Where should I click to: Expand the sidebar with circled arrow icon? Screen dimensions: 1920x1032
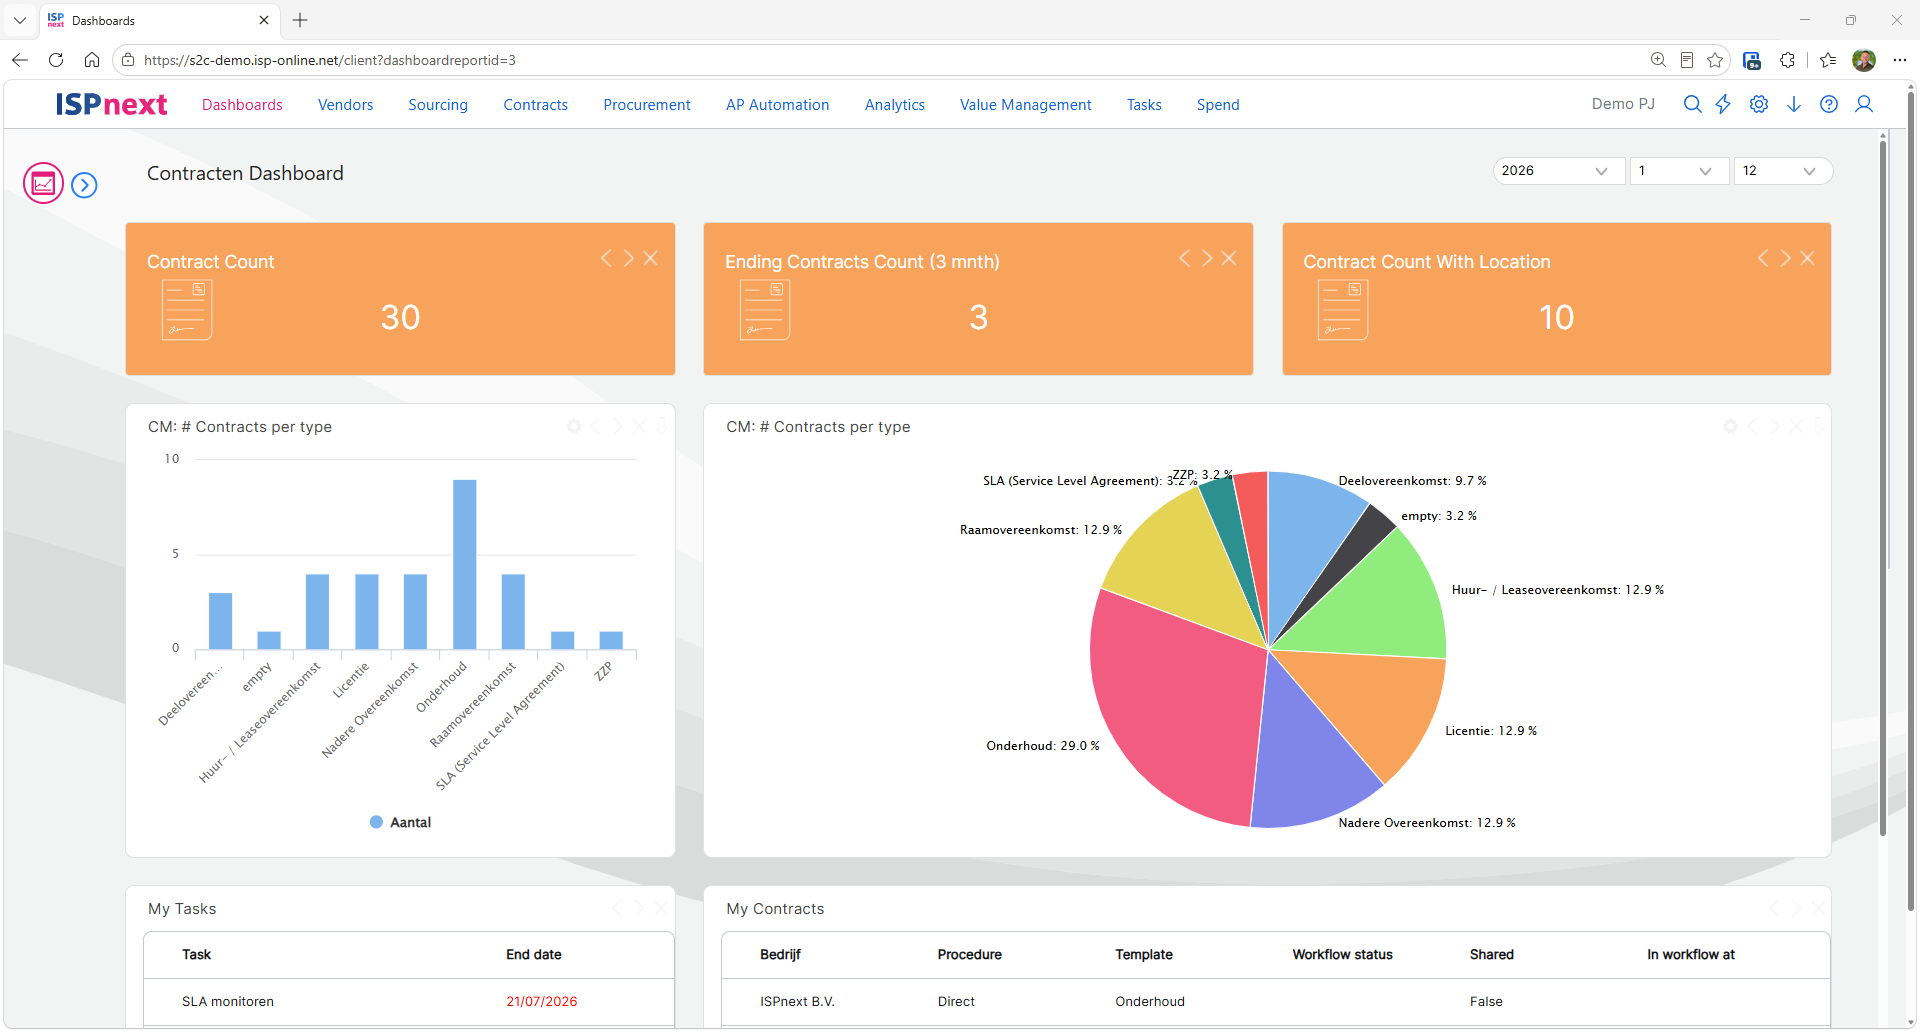(85, 185)
